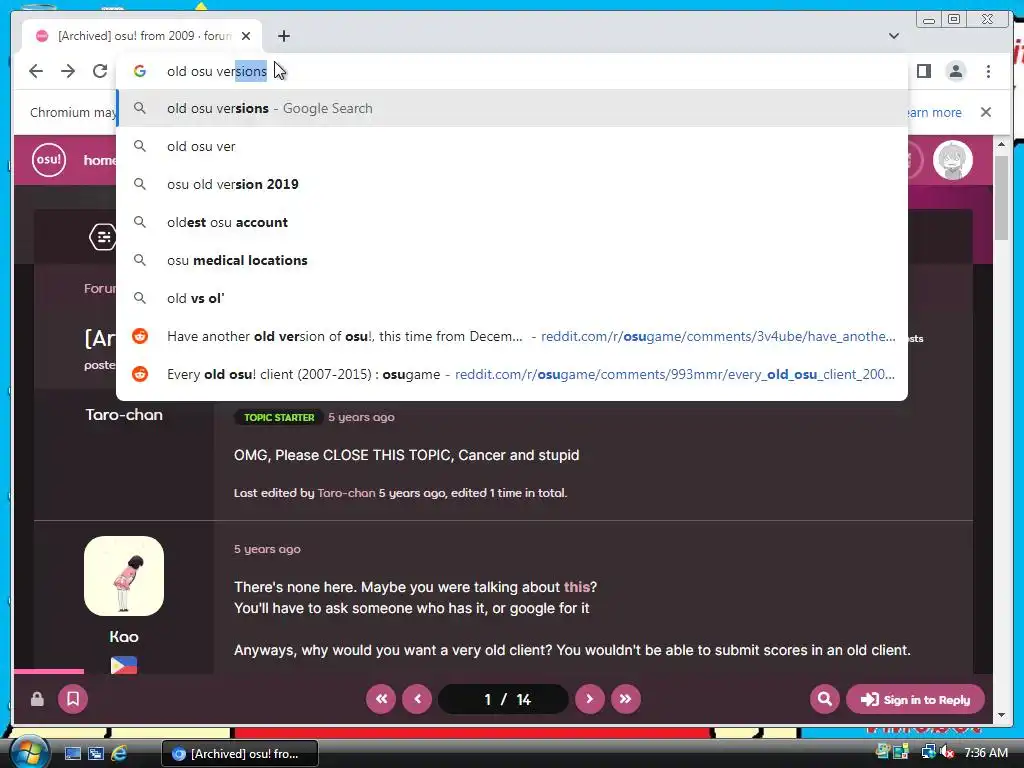The height and width of the screenshot is (768, 1024).
Task: Open the Chromium three-dot menu
Action: tap(988, 71)
